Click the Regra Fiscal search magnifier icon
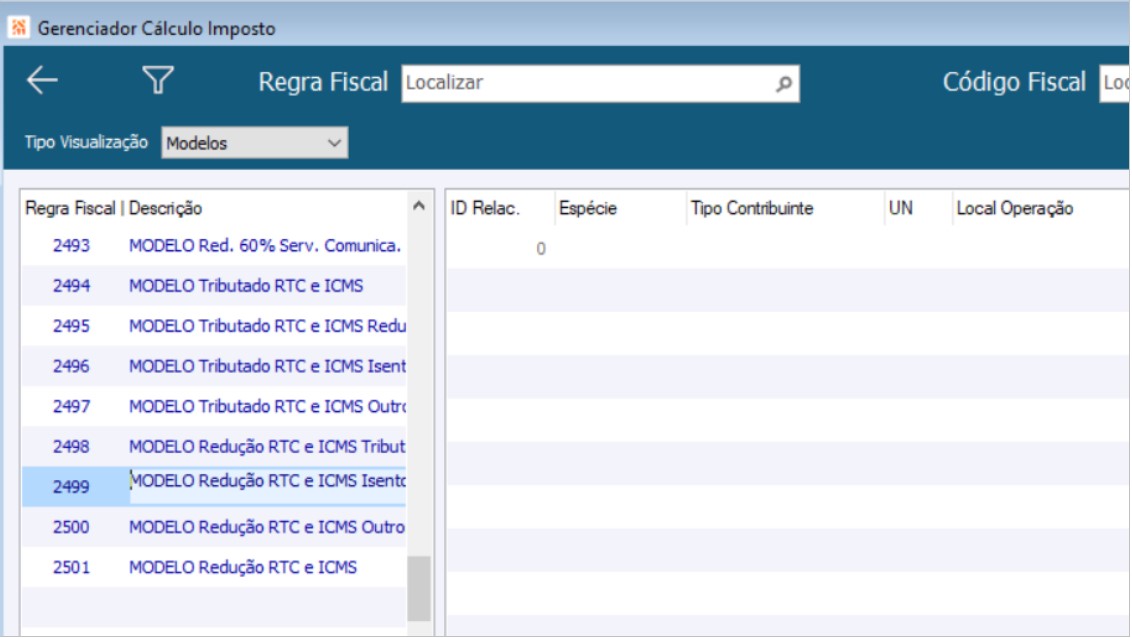The image size is (1132, 638). coord(784,84)
